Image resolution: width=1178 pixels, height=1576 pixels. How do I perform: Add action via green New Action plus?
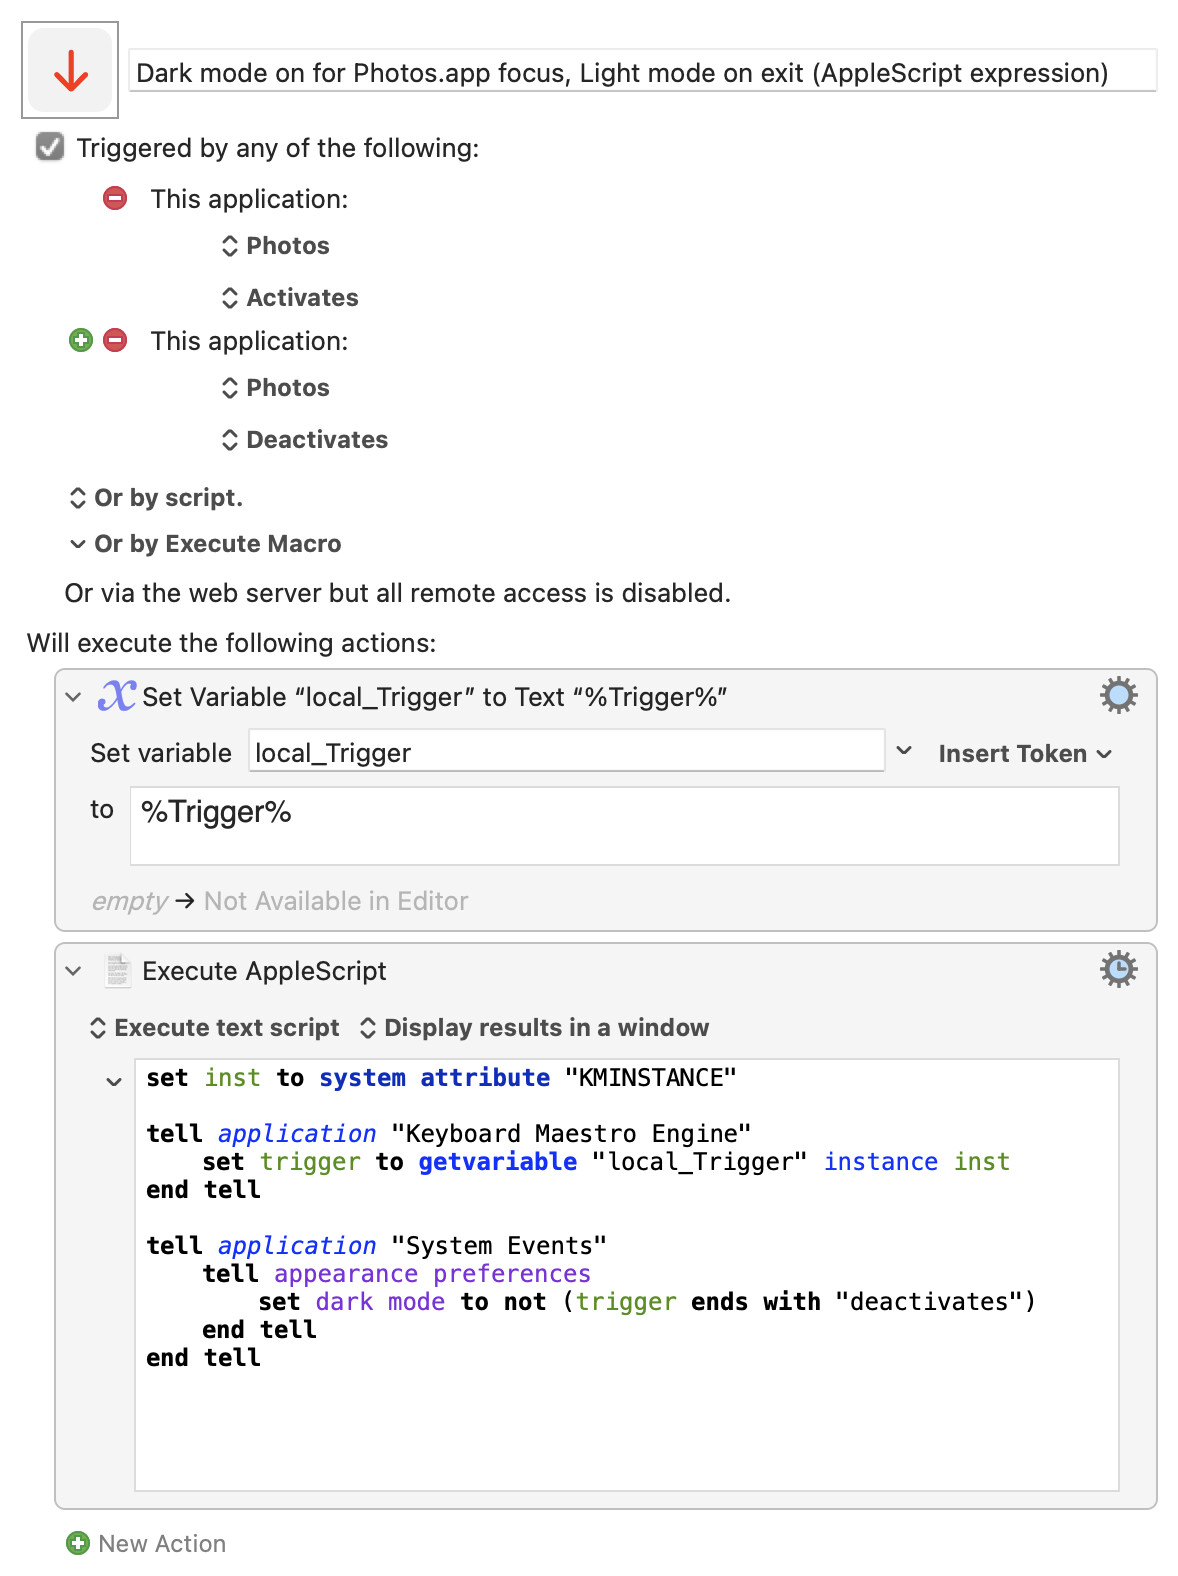78,1543
